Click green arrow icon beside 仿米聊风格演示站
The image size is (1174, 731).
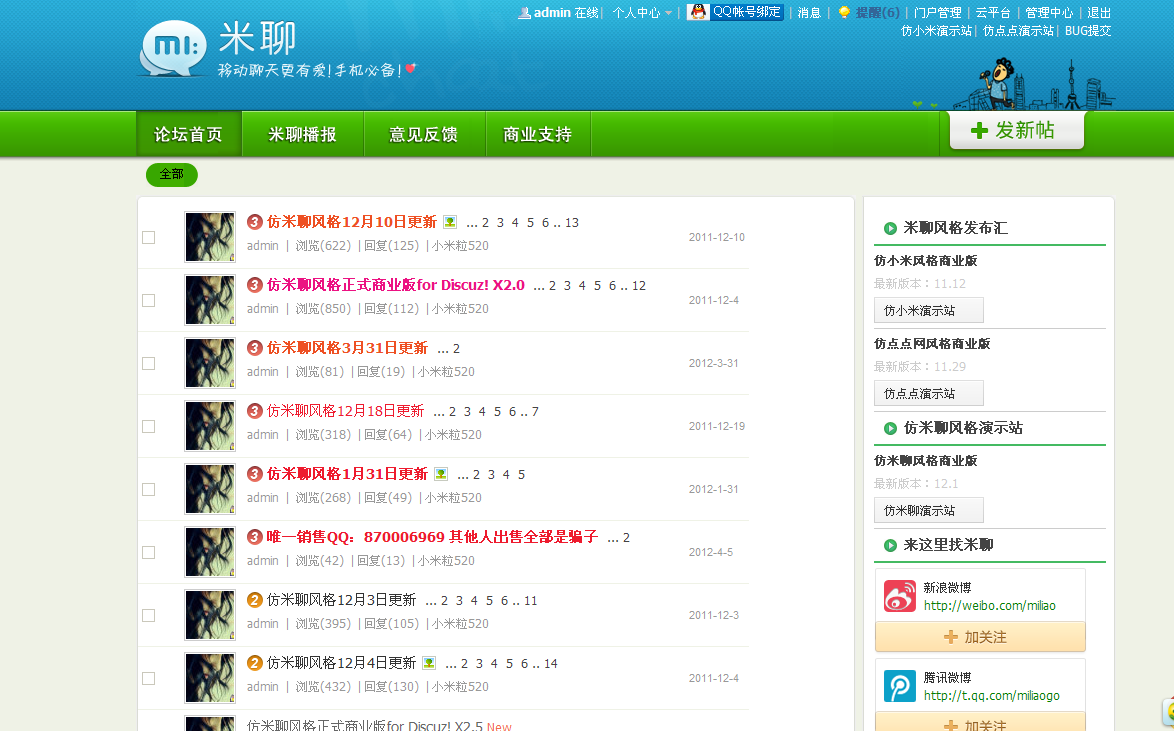coord(890,428)
